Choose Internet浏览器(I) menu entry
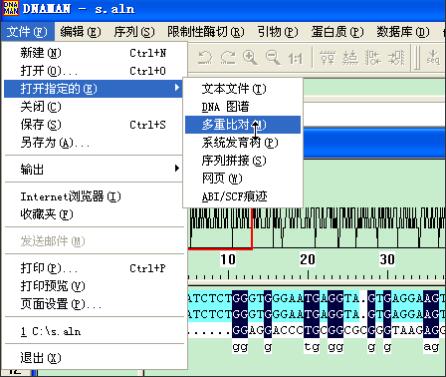Screen dimensions: 446x377 93,196
